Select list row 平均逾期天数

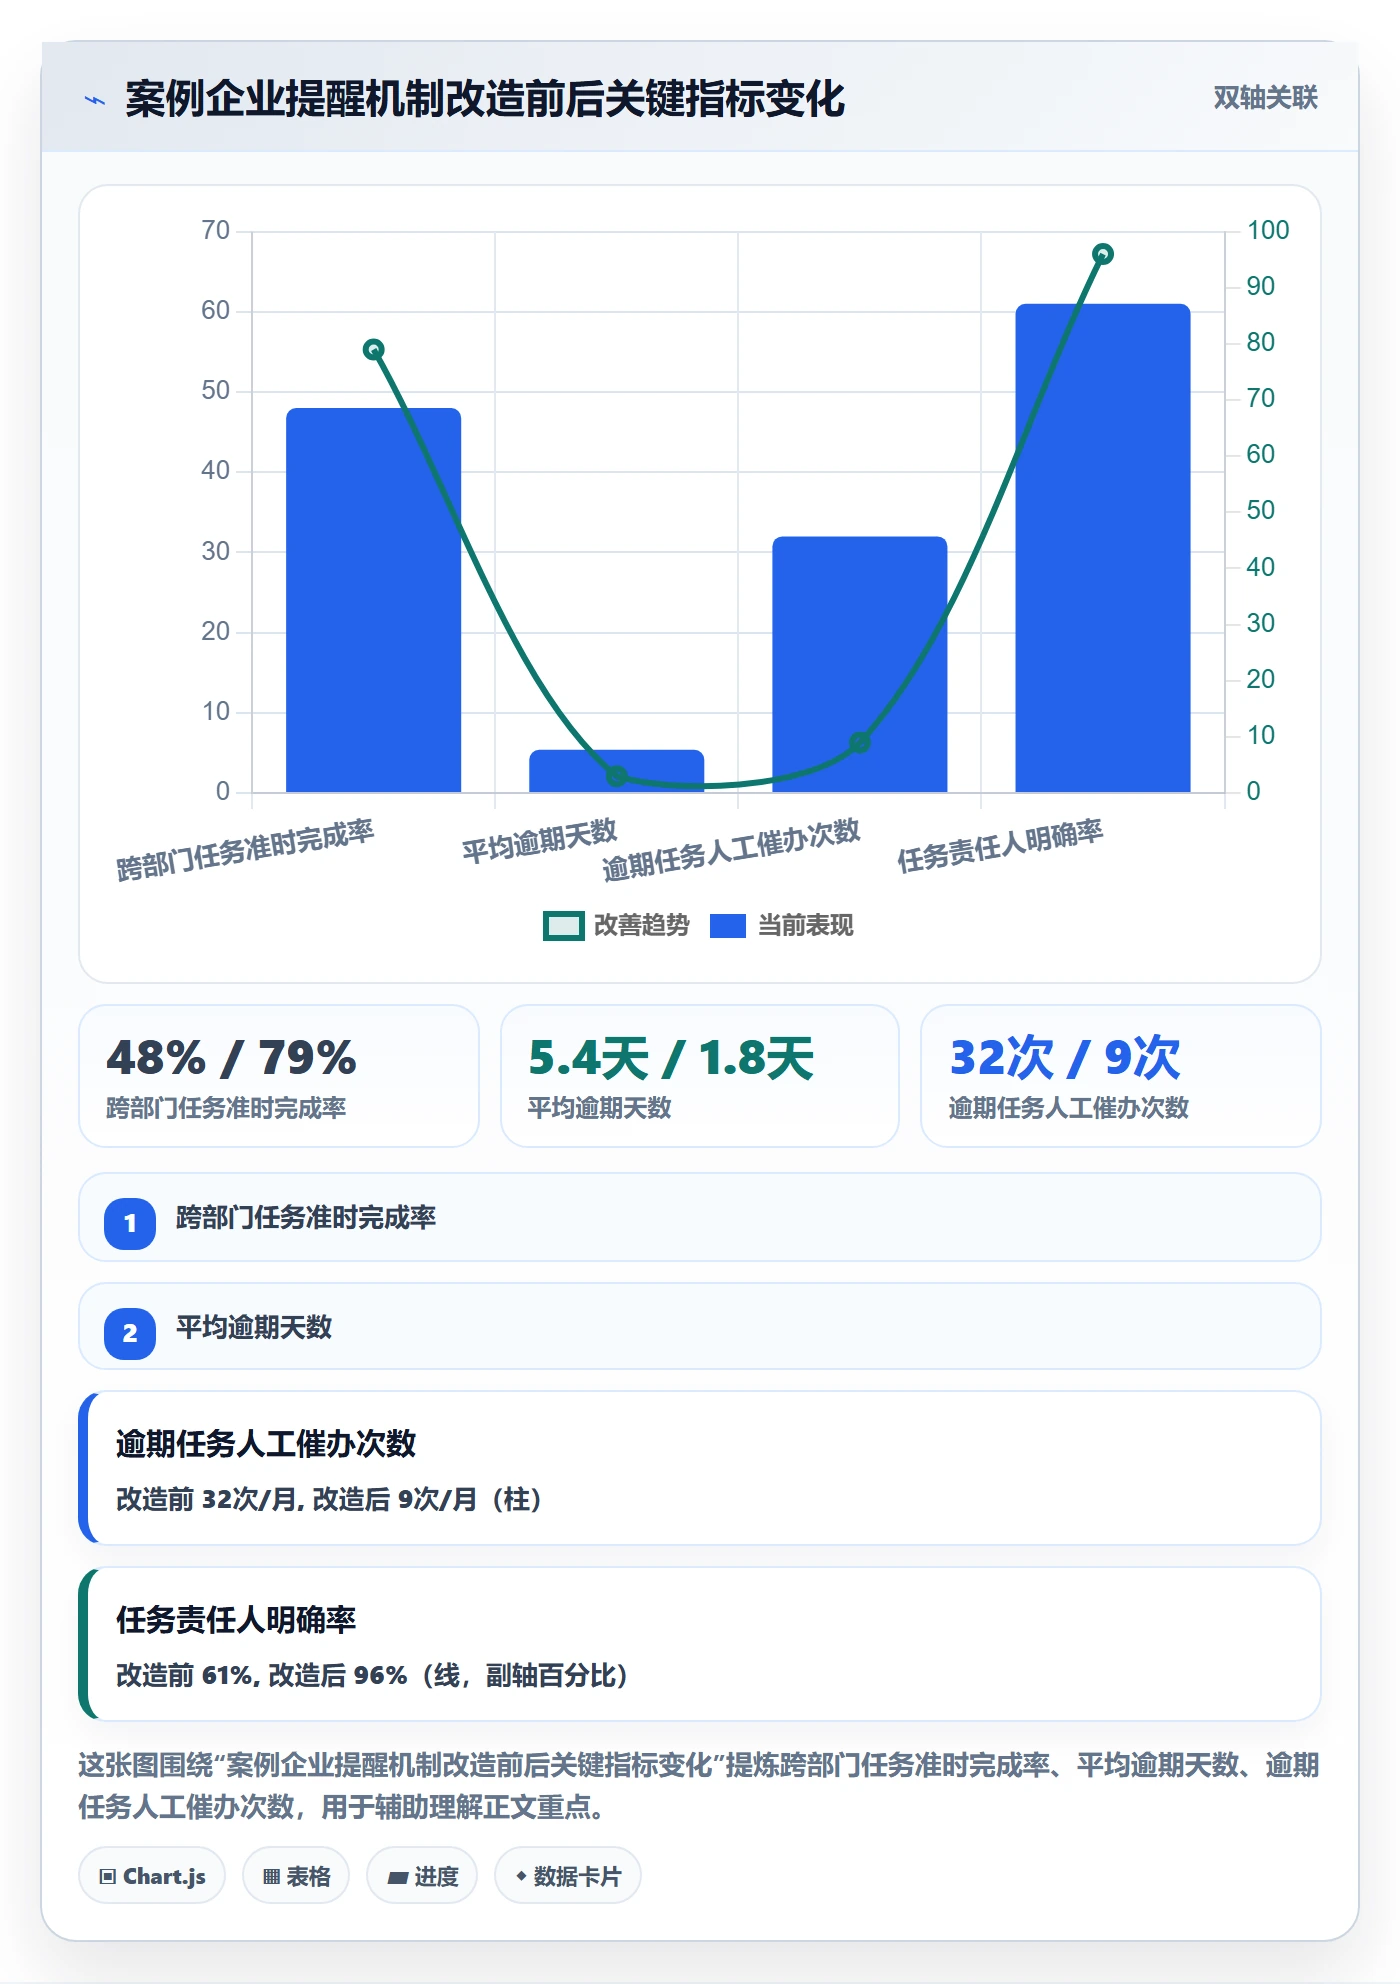700,1326
